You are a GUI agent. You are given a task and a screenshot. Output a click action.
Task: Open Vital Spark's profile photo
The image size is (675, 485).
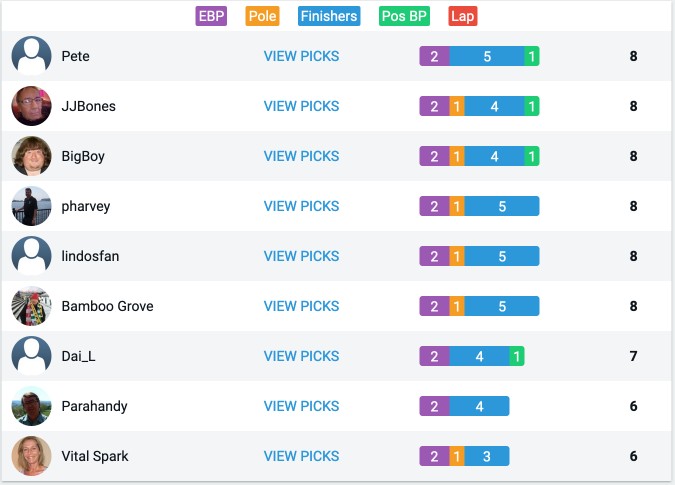coord(31,456)
